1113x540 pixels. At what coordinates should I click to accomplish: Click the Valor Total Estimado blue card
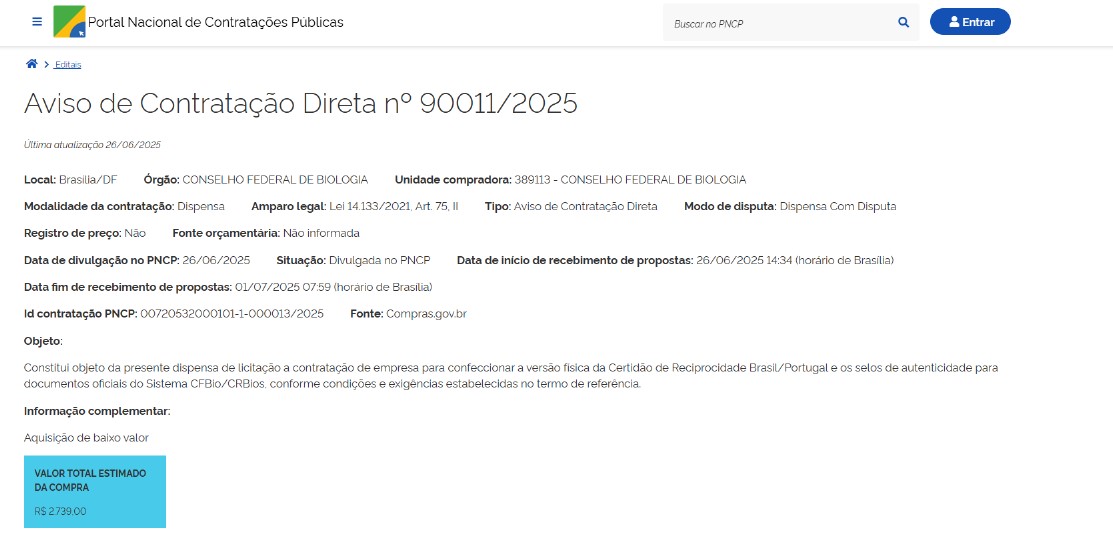(x=95, y=491)
